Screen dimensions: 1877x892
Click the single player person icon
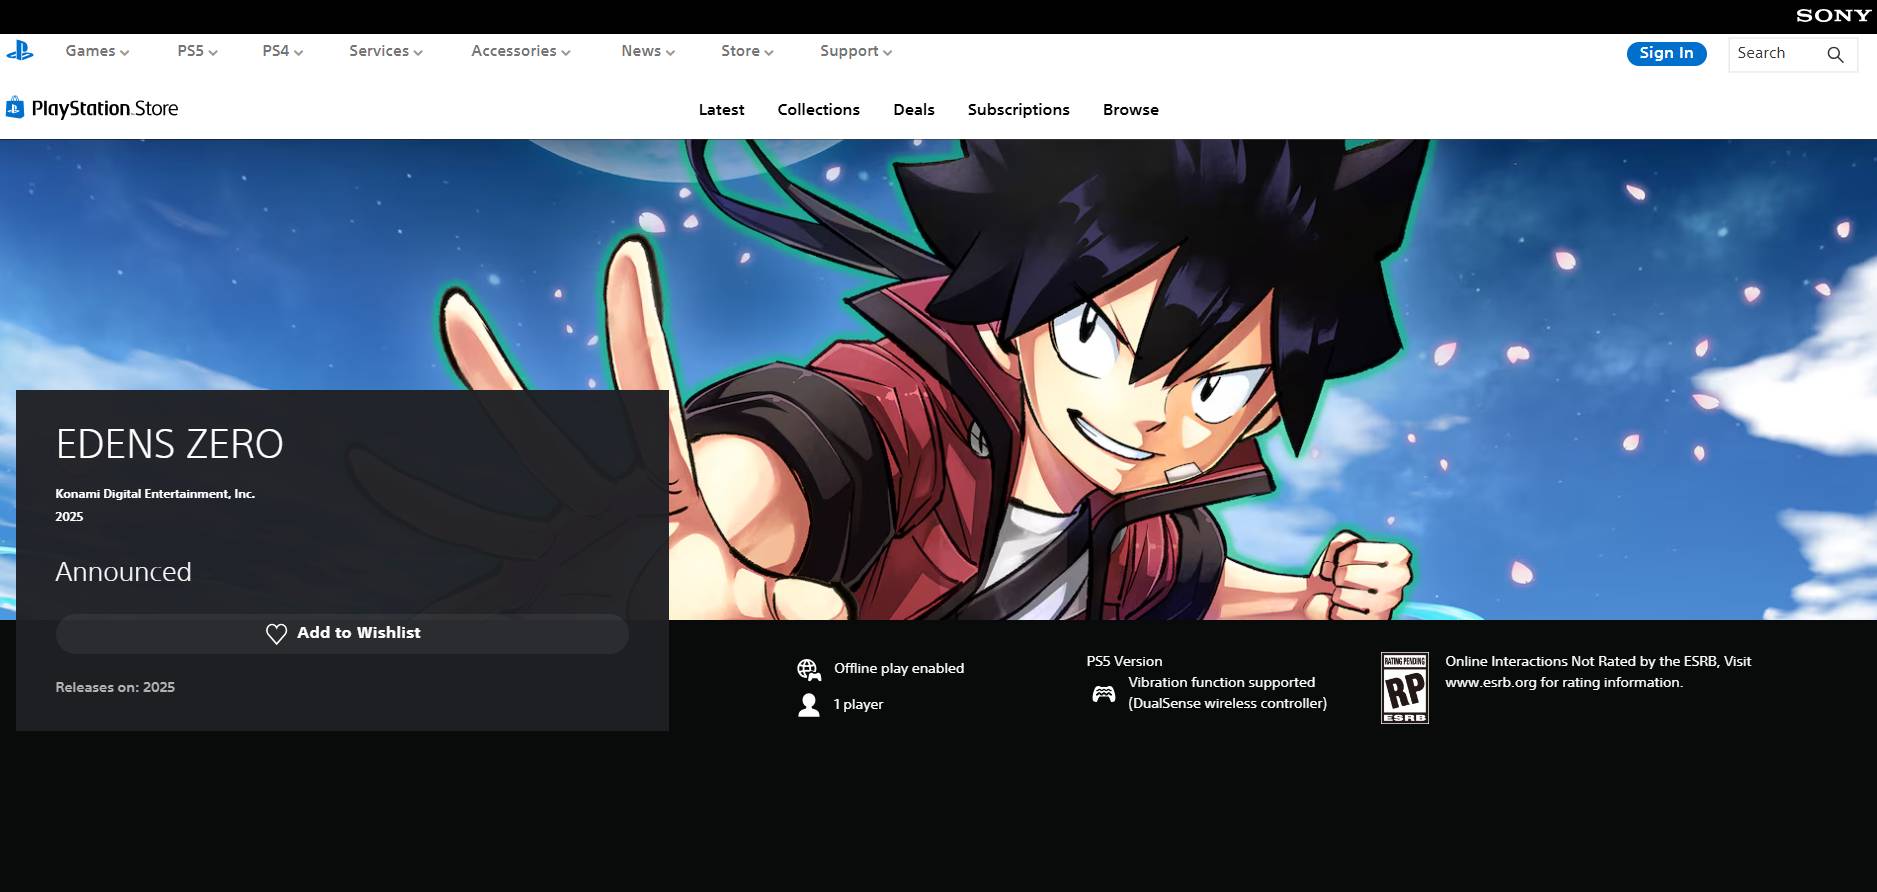[809, 705]
